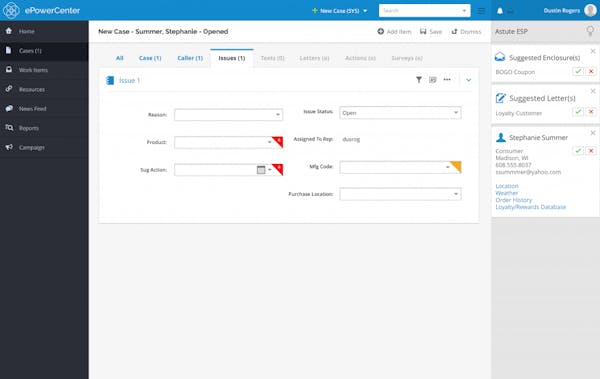Click the Dismiss button
Image resolution: width=600 pixels, height=379 pixels.
tap(466, 32)
